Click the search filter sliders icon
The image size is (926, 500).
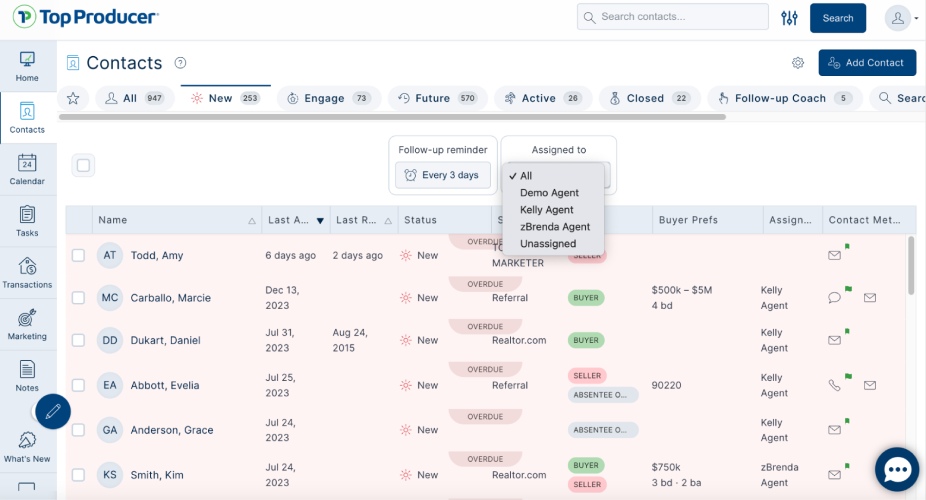tap(789, 17)
